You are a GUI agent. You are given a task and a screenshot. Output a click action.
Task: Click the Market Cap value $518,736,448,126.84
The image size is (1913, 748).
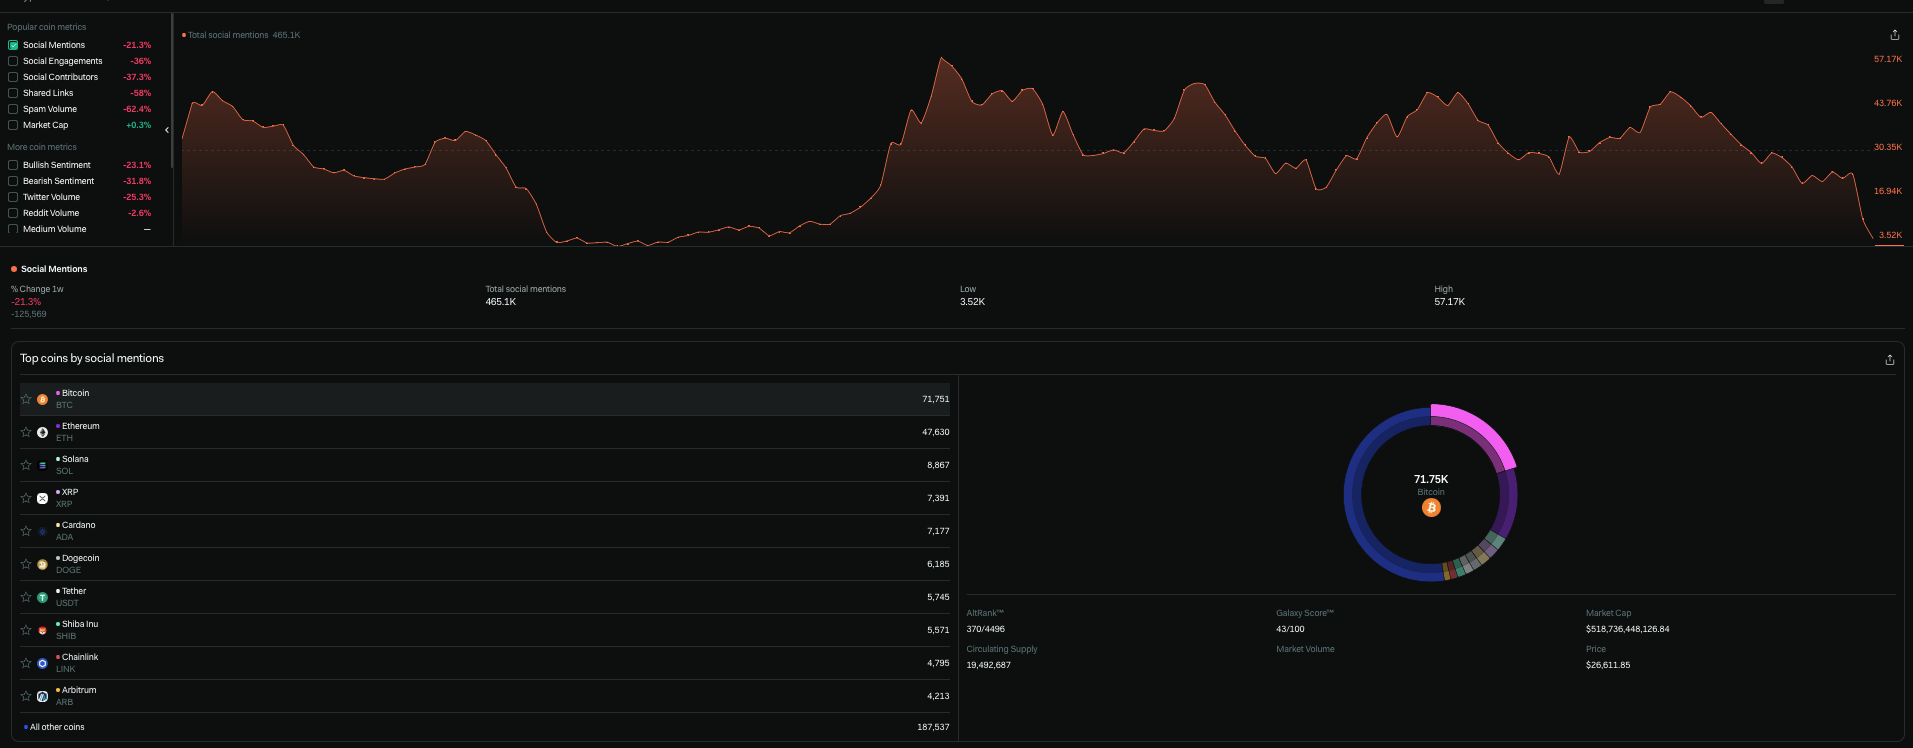[1627, 629]
